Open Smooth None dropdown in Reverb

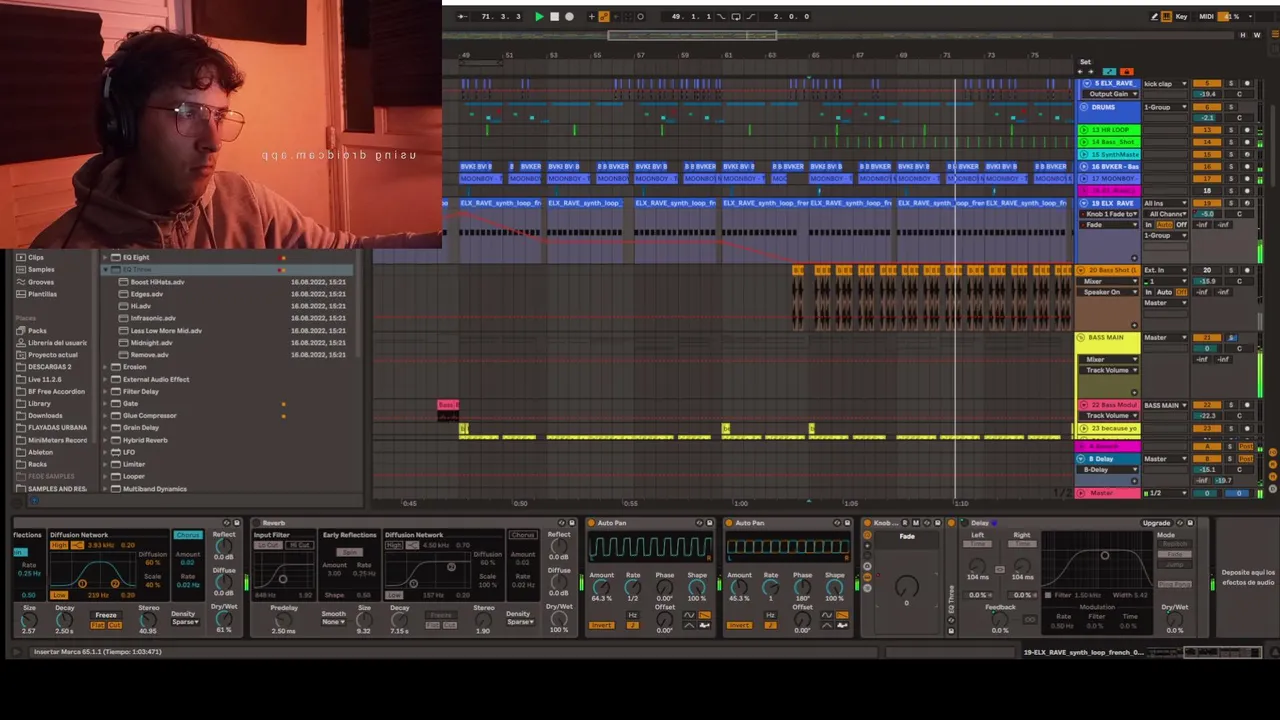333,622
